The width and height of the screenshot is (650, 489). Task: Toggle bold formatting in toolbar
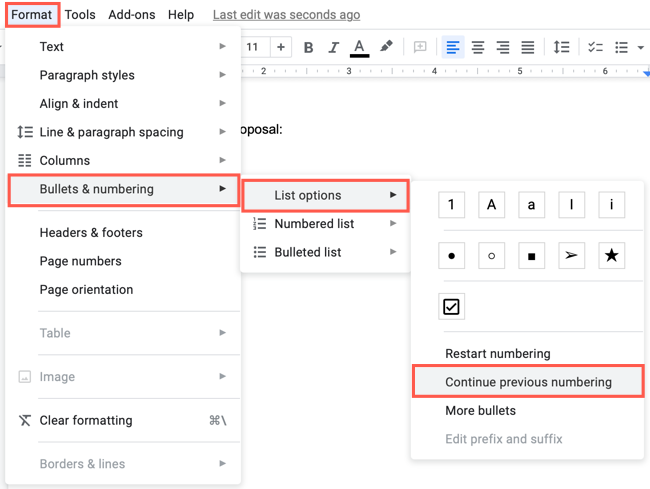click(308, 47)
